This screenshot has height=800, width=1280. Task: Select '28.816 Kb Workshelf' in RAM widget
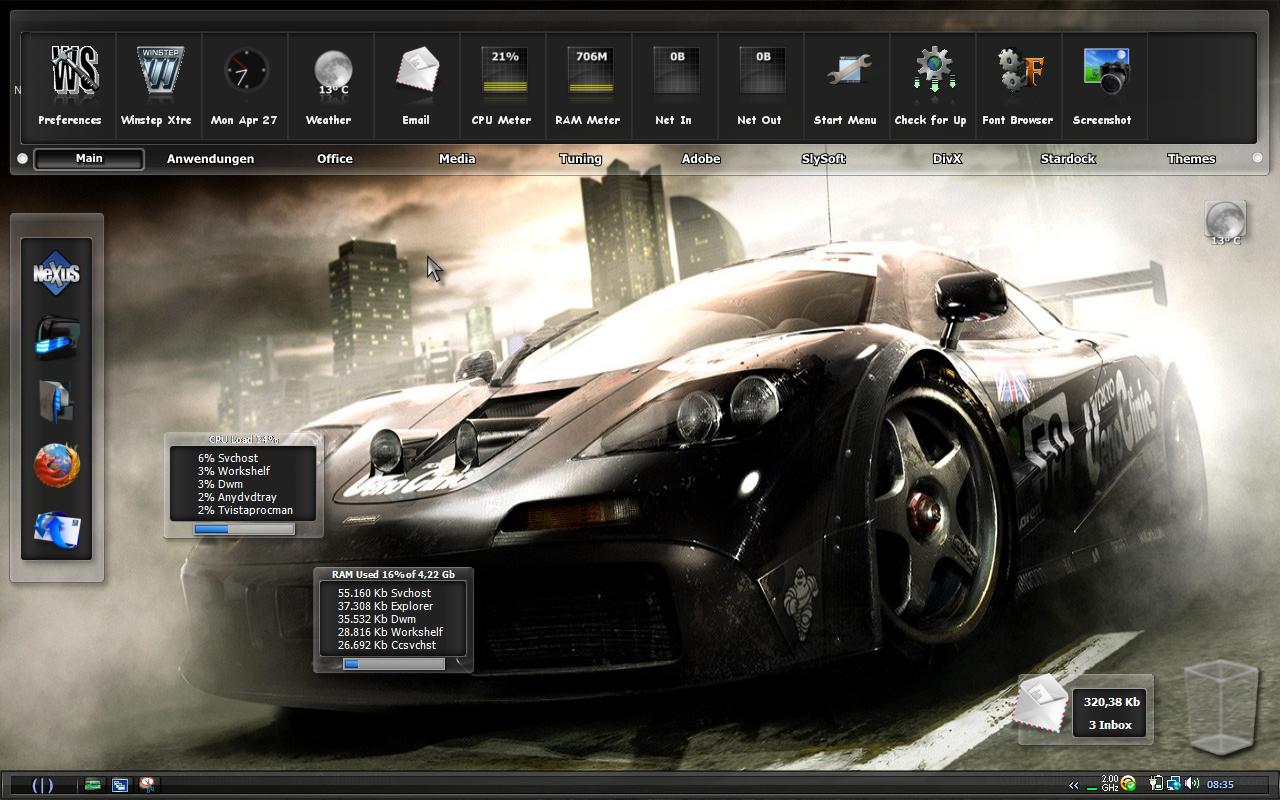tap(390, 632)
